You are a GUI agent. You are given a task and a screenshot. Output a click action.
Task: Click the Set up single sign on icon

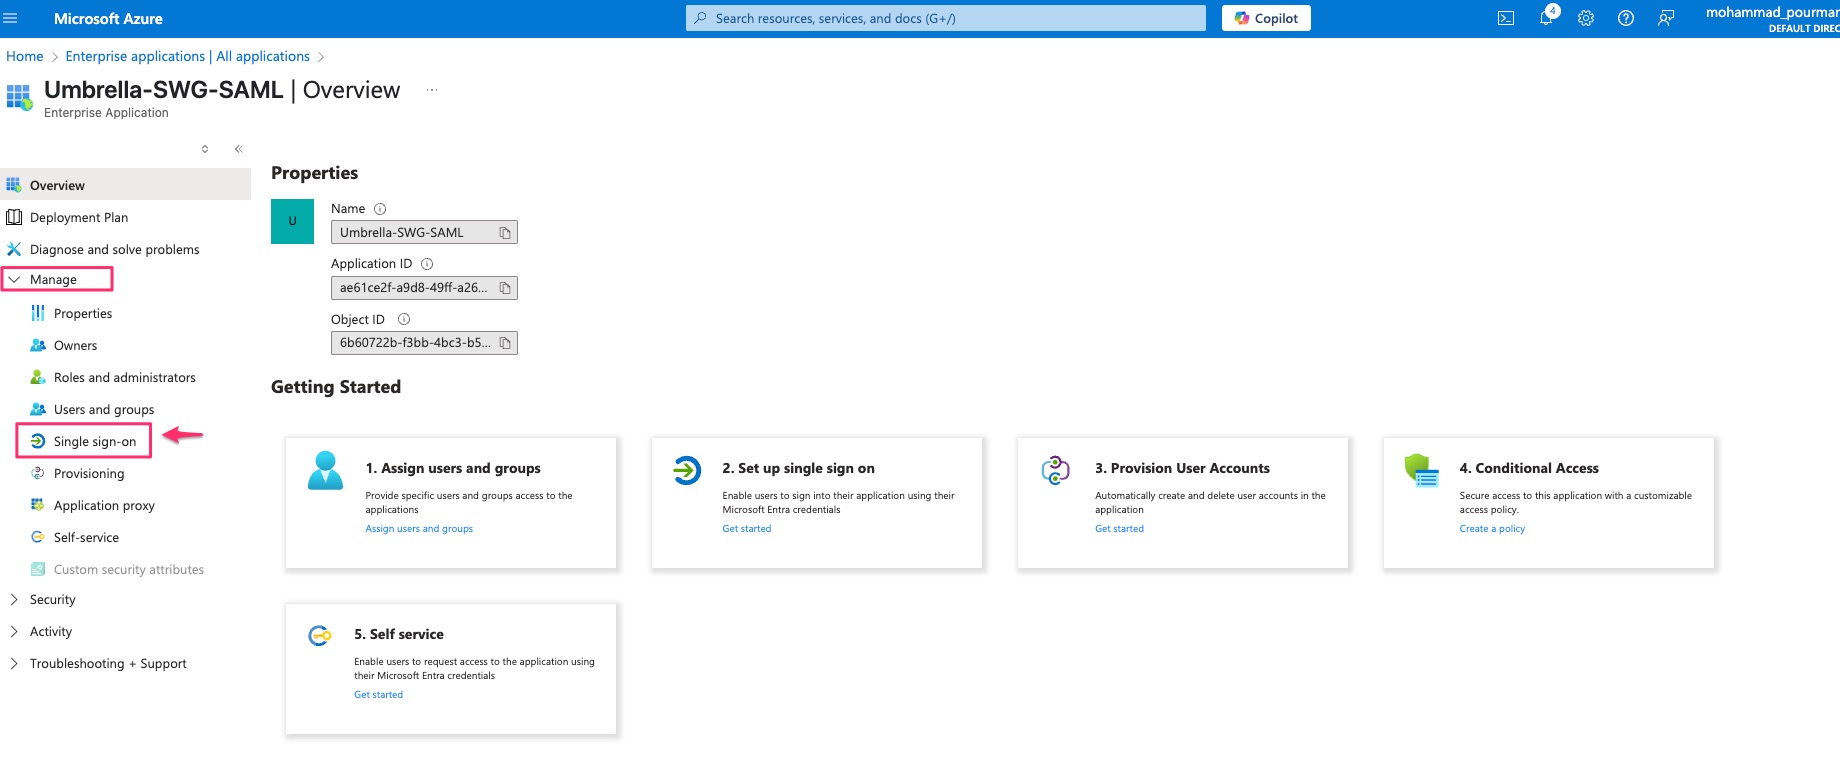(687, 469)
